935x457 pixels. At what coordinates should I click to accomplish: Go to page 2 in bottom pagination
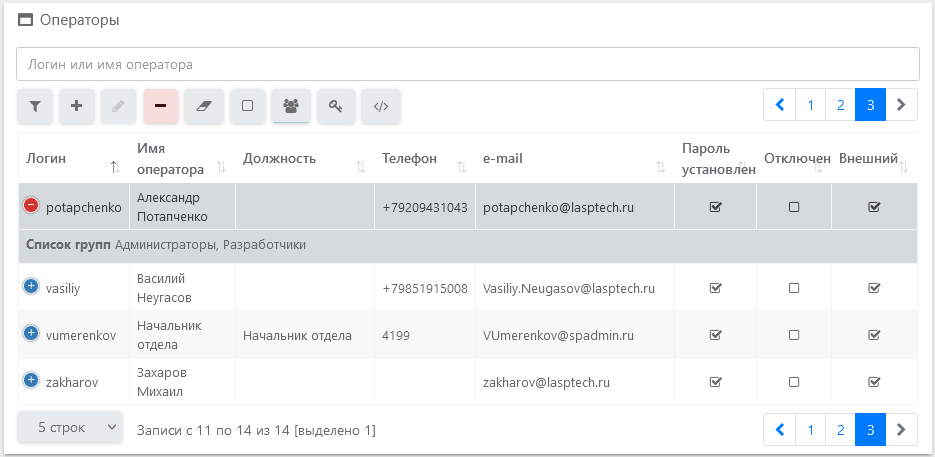840,429
